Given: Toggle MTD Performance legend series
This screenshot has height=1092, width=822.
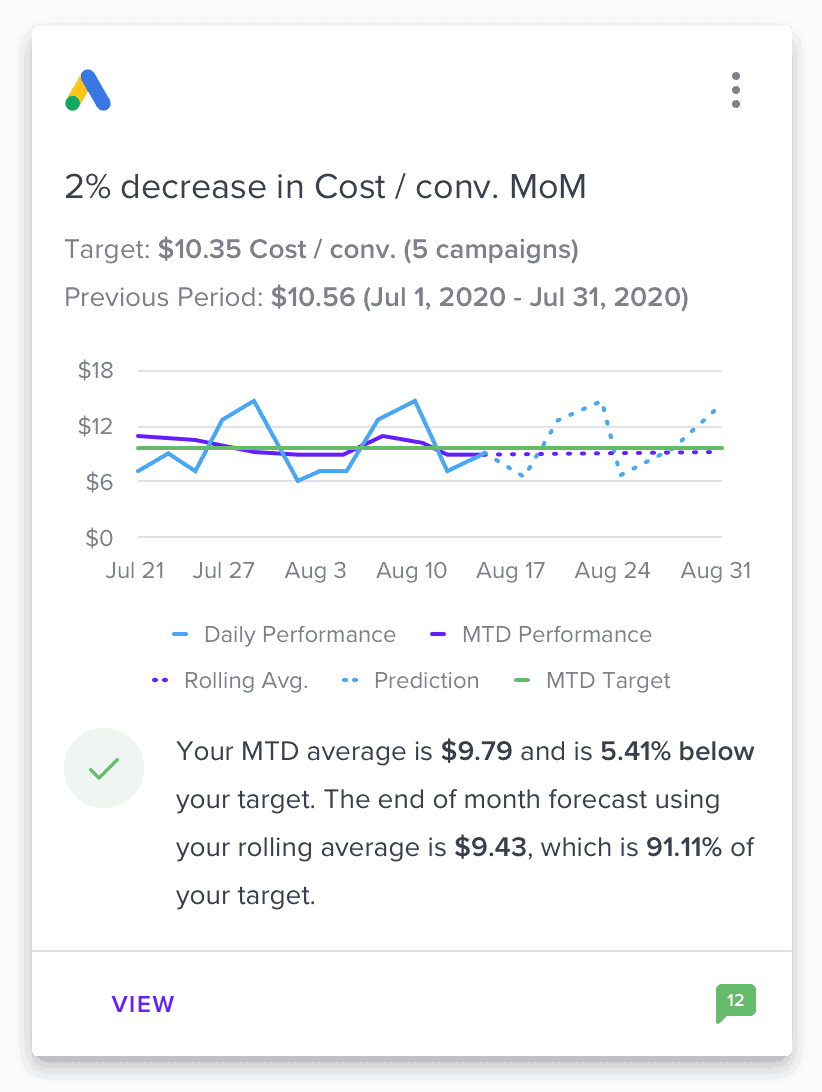Looking at the screenshot, I should pyautogui.click(x=541, y=634).
